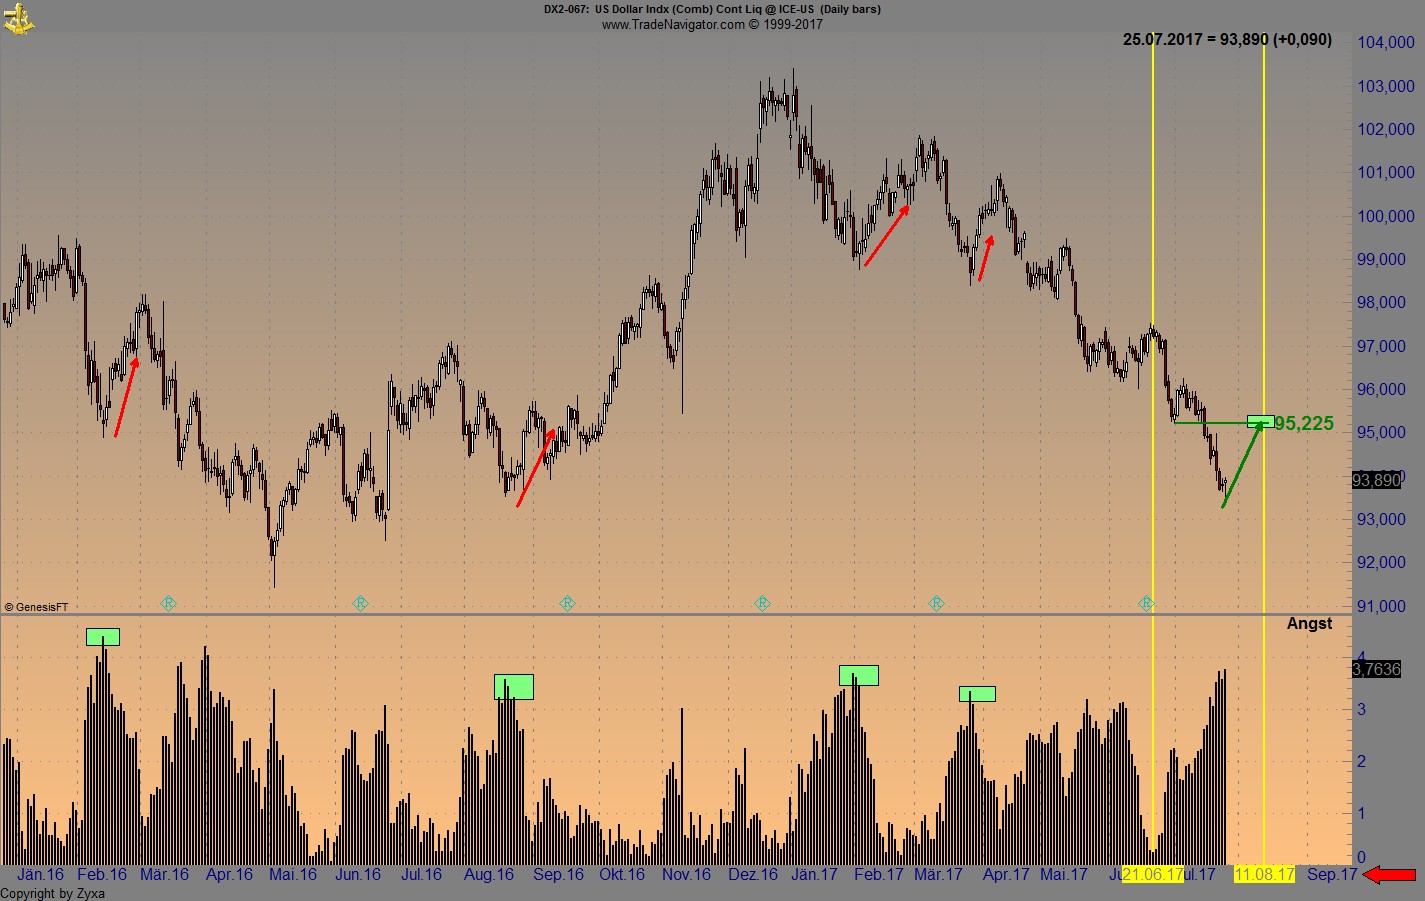Select the "R" roll symbol near Sep.16
1425x901 pixels.
pyautogui.click(x=566, y=603)
